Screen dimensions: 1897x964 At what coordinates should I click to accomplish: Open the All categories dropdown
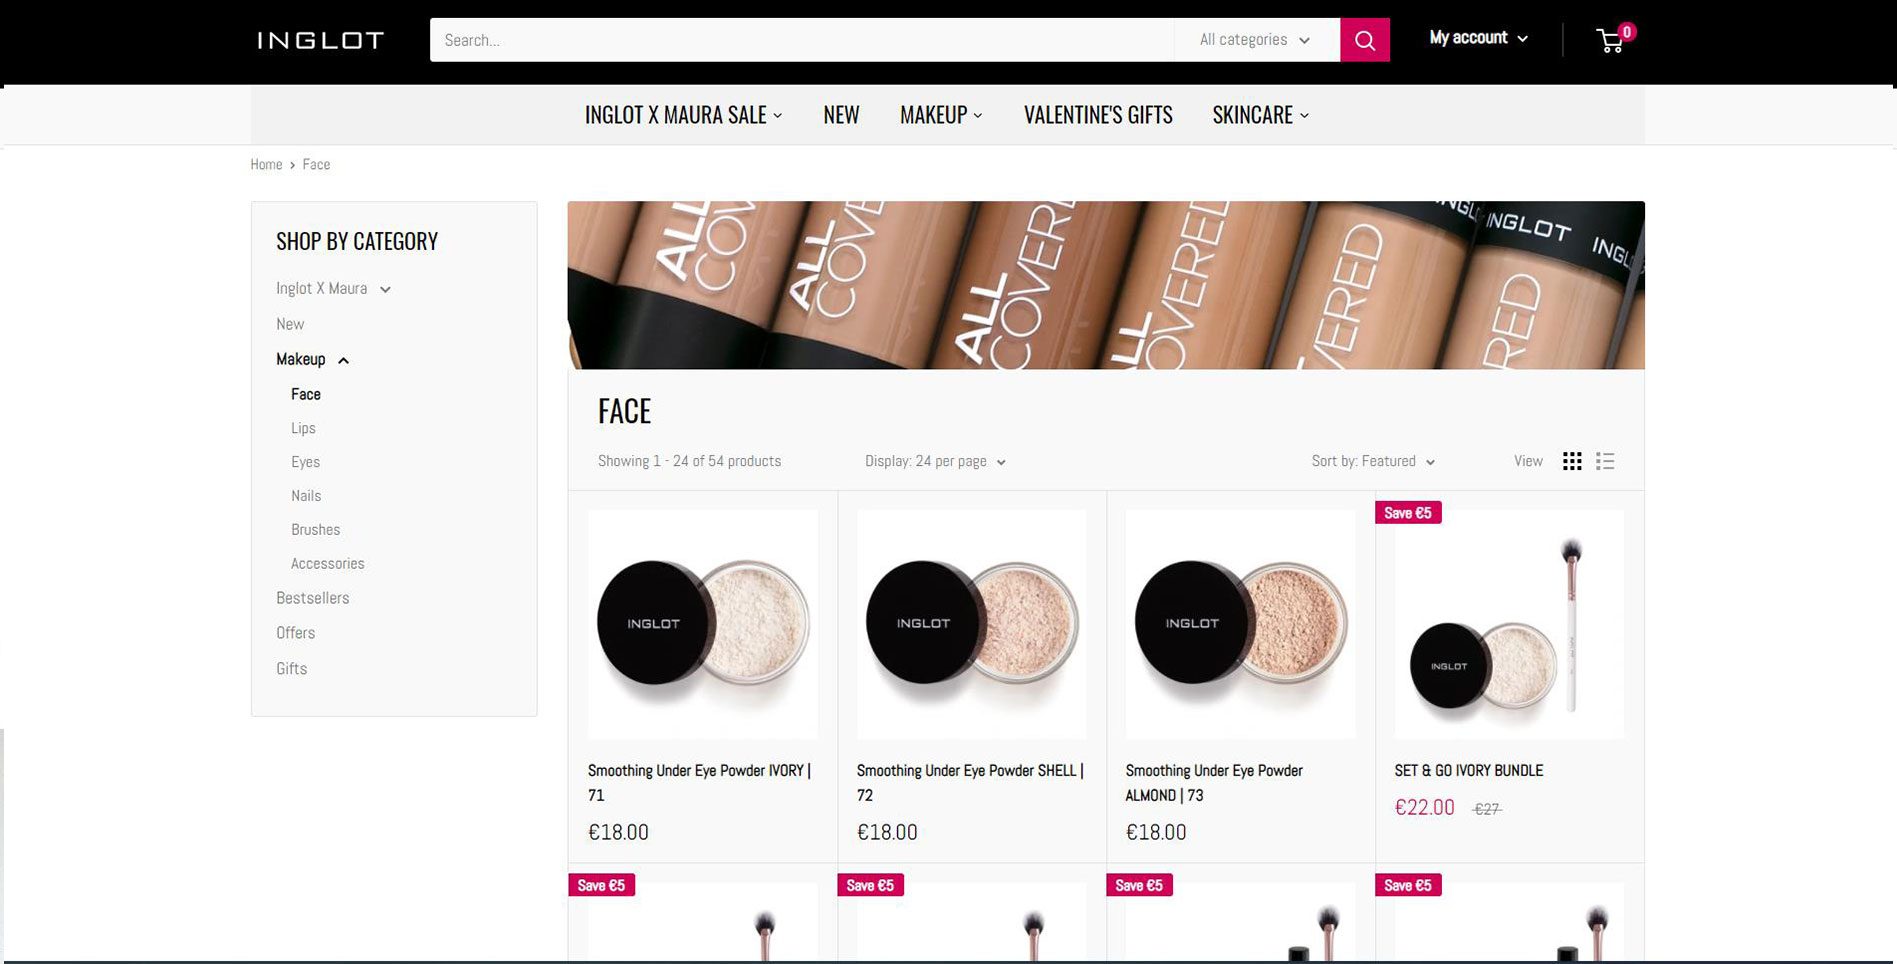(x=1256, y=40)
